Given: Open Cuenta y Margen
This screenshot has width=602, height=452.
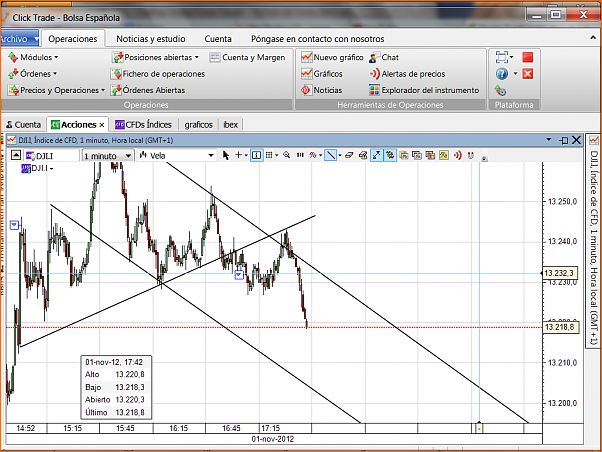Looking at the screenshot, I should [247, 57].
